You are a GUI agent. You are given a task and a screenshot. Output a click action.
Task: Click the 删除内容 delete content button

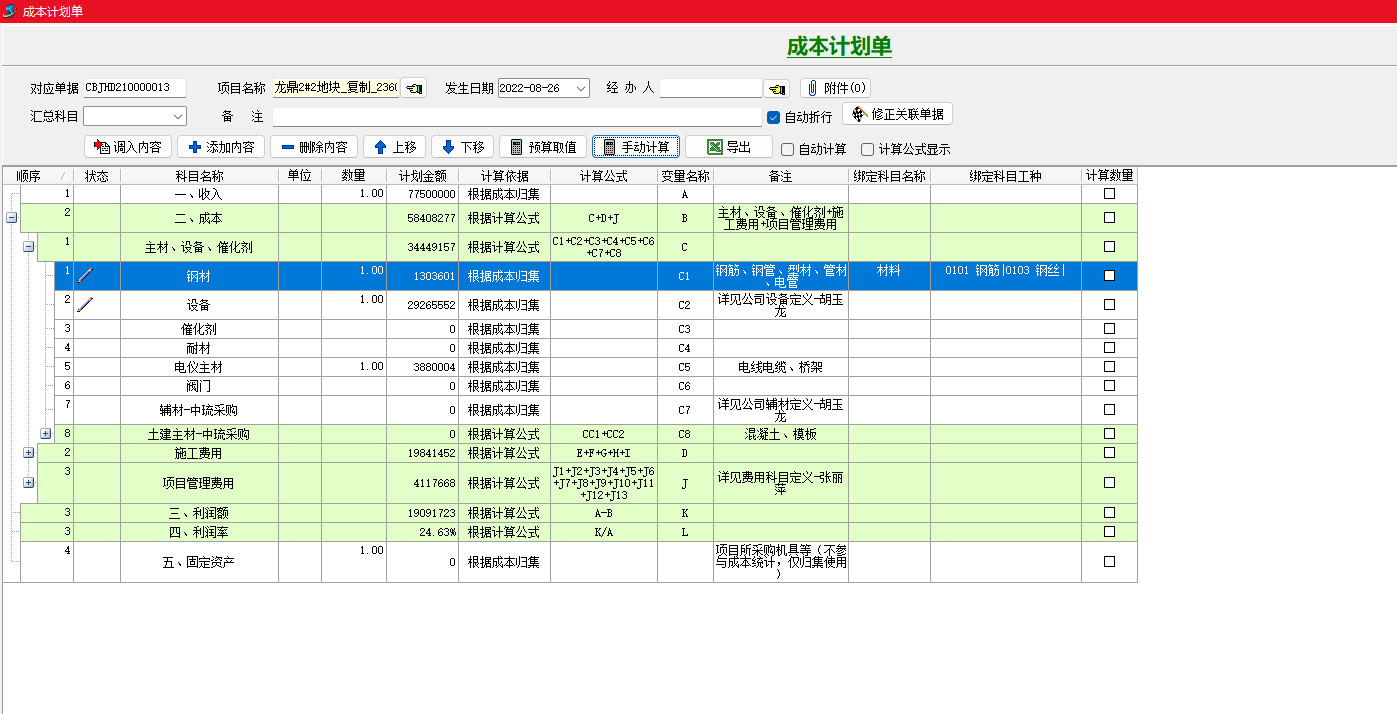point(313,147)
